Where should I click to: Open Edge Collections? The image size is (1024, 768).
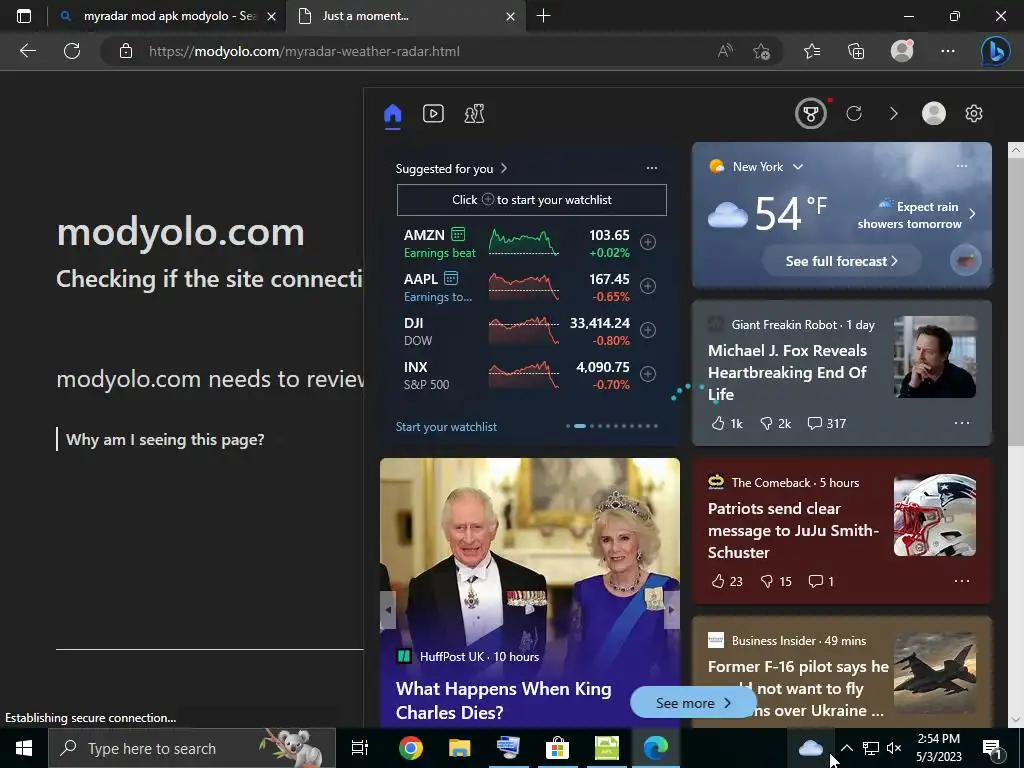click(x=856, y=51)
